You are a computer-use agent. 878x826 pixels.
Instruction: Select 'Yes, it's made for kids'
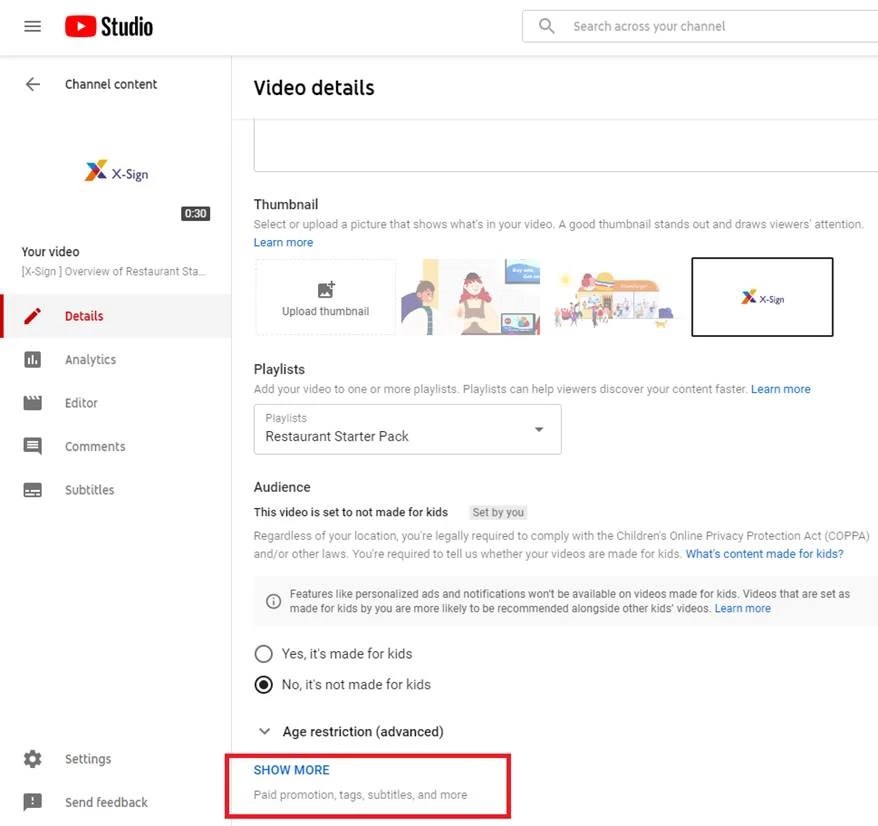[x=263, y=653]
